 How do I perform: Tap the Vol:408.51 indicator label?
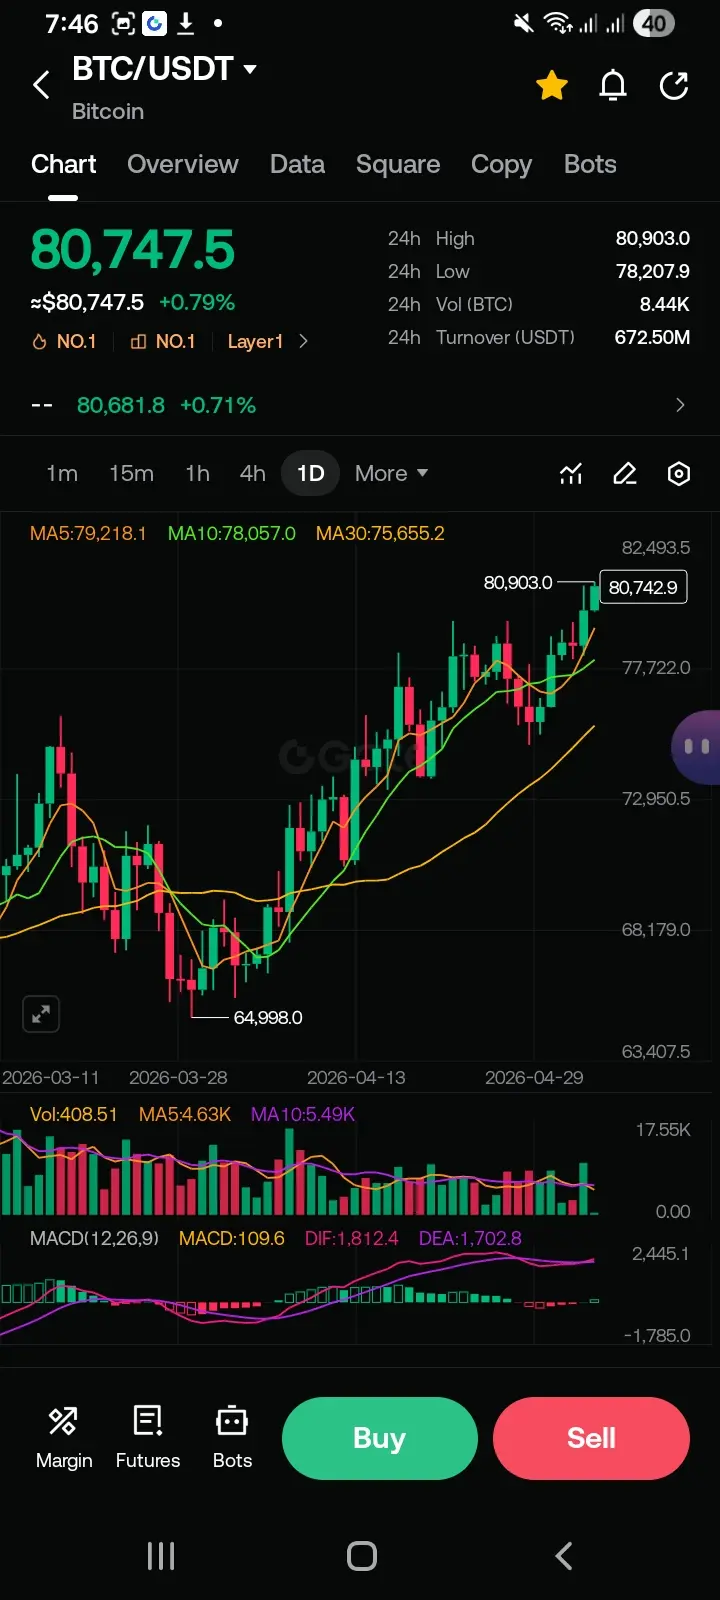tap(74, 1114)
